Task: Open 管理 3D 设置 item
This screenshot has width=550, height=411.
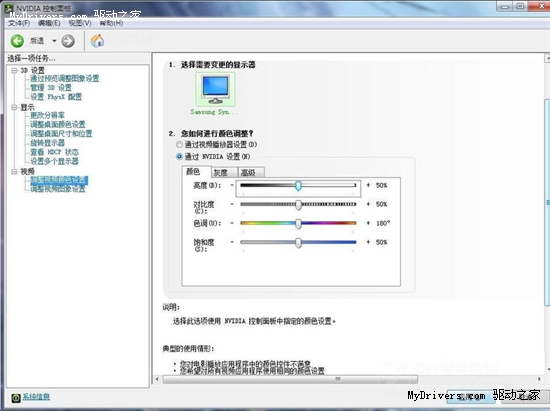Action: point(51,87)
